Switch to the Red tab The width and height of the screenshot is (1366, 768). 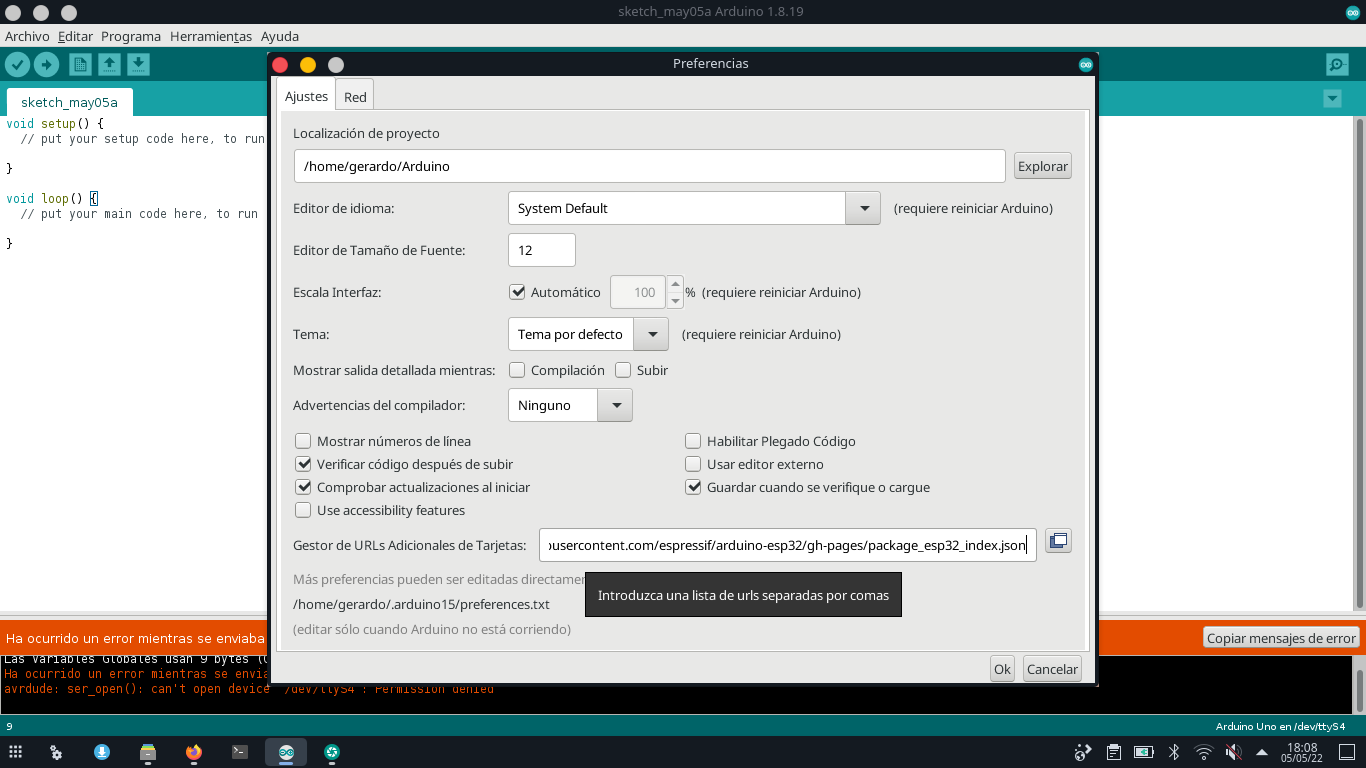[355, 97]
